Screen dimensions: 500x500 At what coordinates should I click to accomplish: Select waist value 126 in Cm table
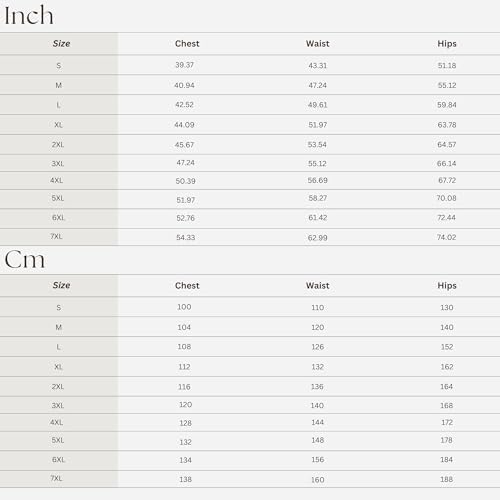click(317, 347)
